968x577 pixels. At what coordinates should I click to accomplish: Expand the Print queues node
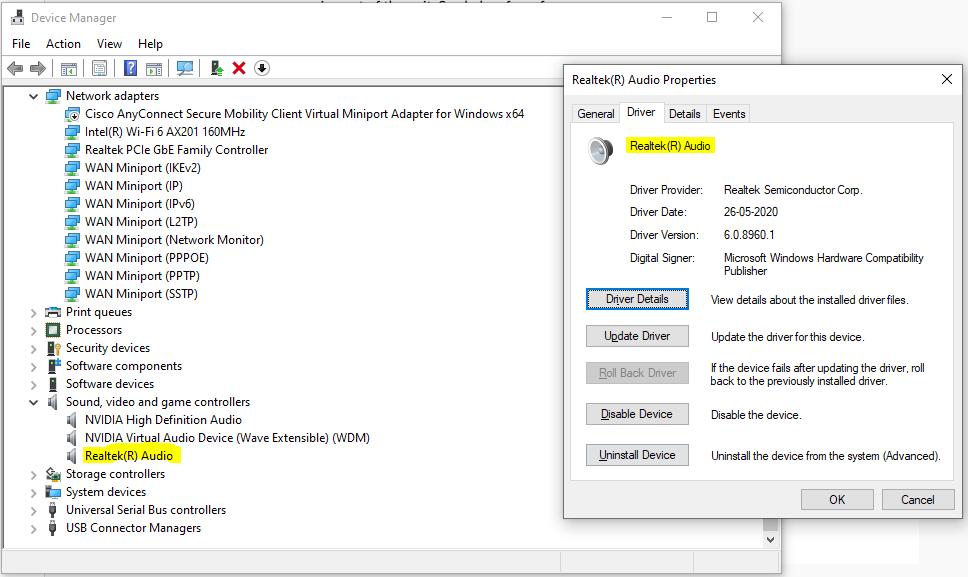(x=33, y=313)
